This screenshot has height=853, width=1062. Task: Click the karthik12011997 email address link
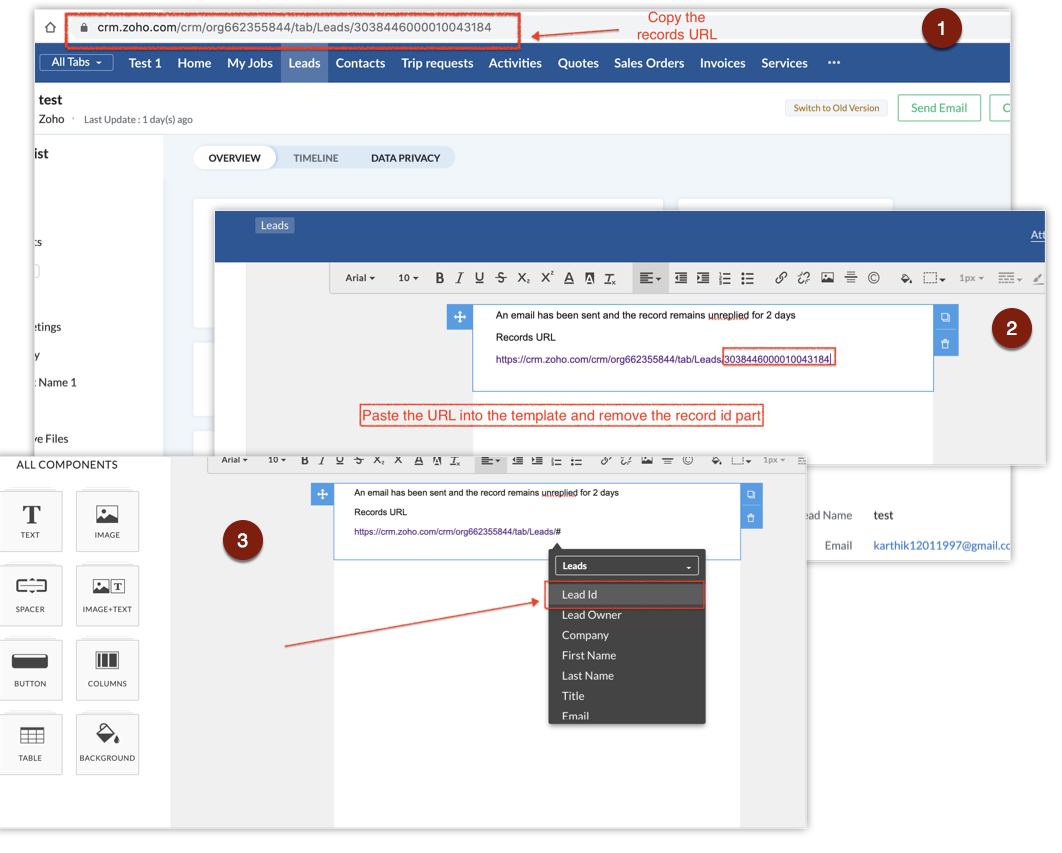click(x=941, y=545)
